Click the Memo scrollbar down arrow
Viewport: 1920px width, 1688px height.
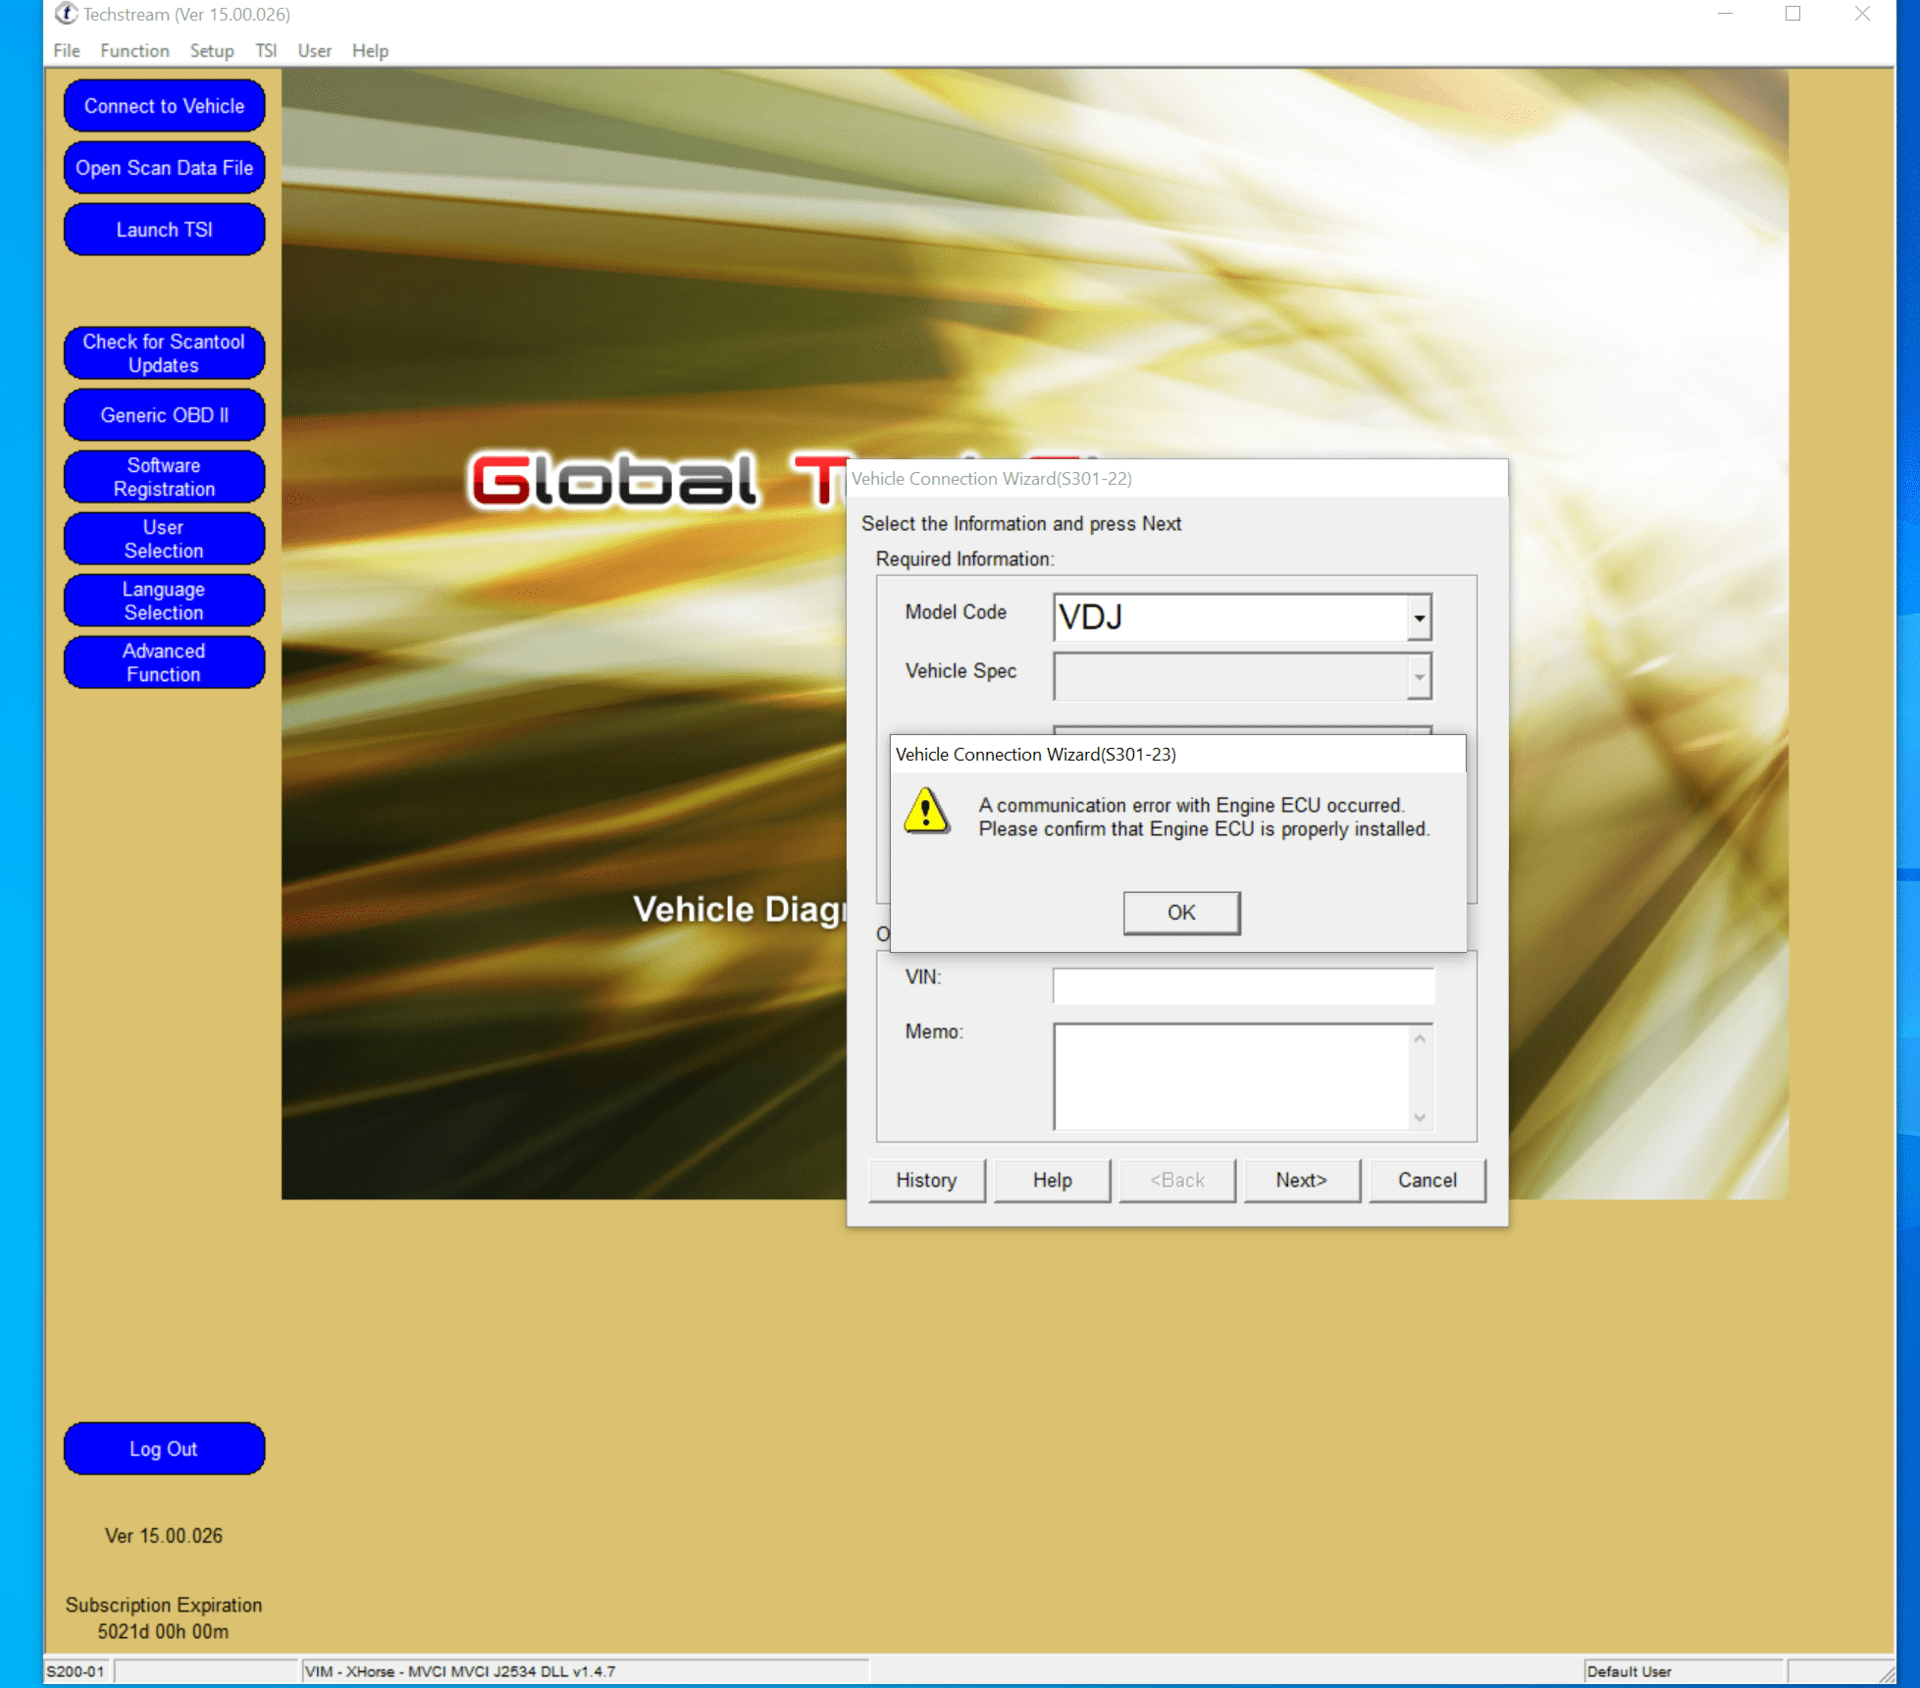(x=1420, y=1117)
